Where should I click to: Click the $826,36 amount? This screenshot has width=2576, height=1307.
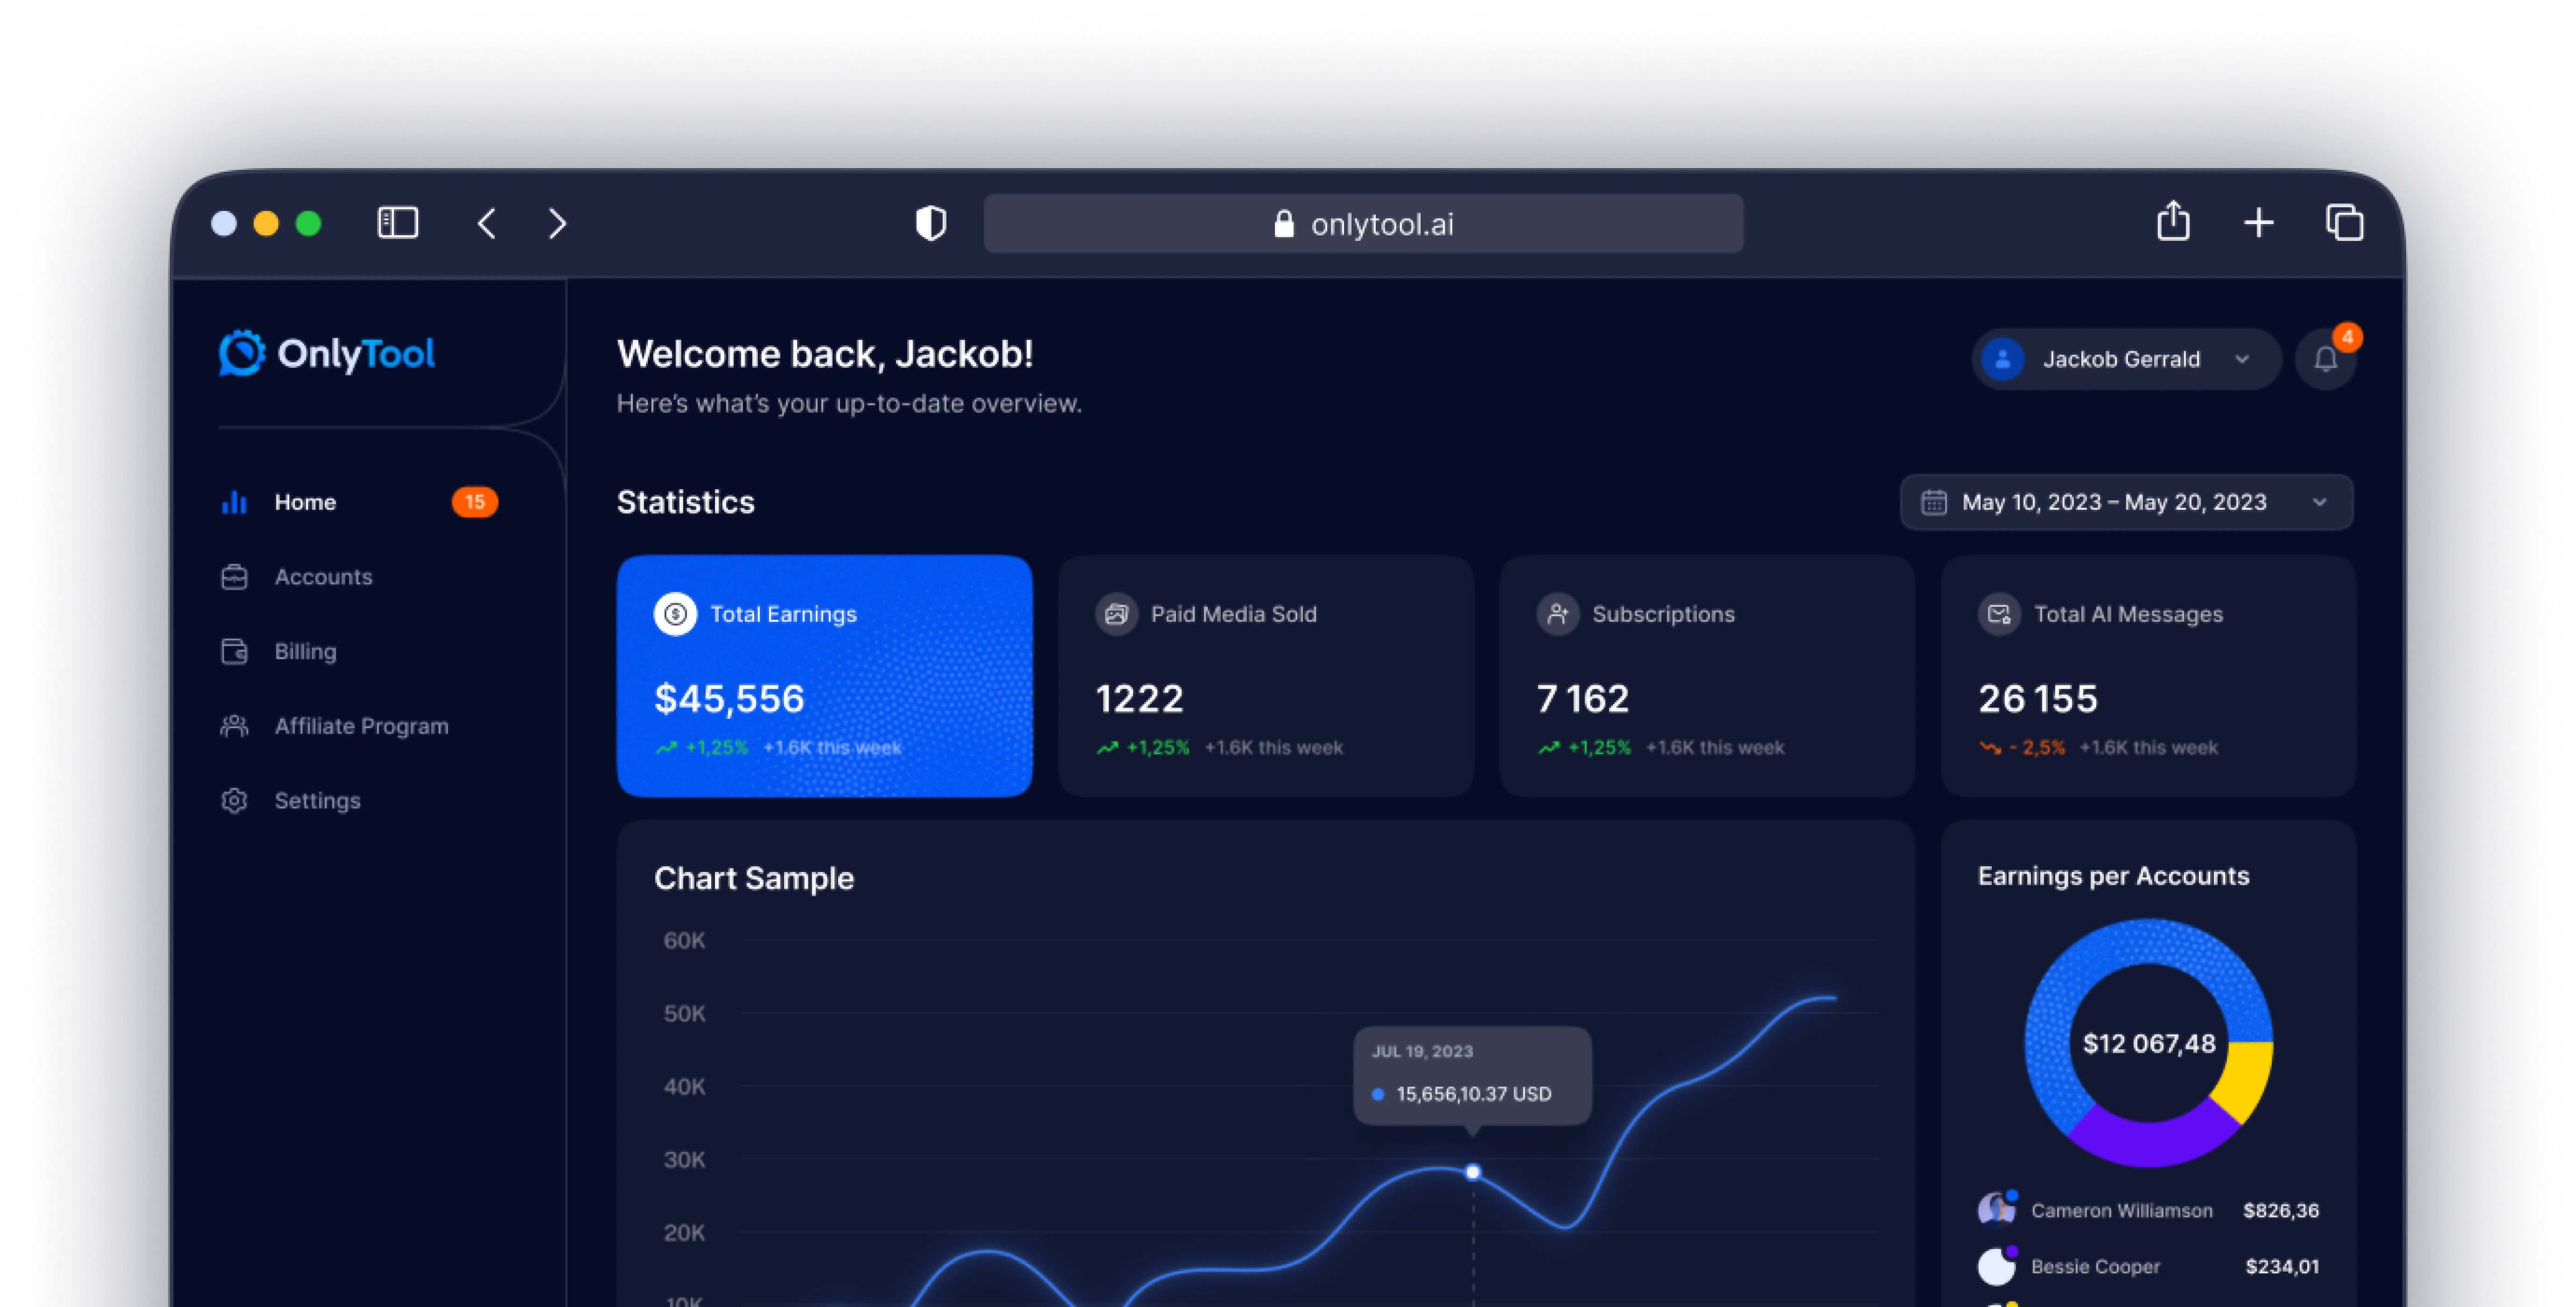[2280, 1210]
